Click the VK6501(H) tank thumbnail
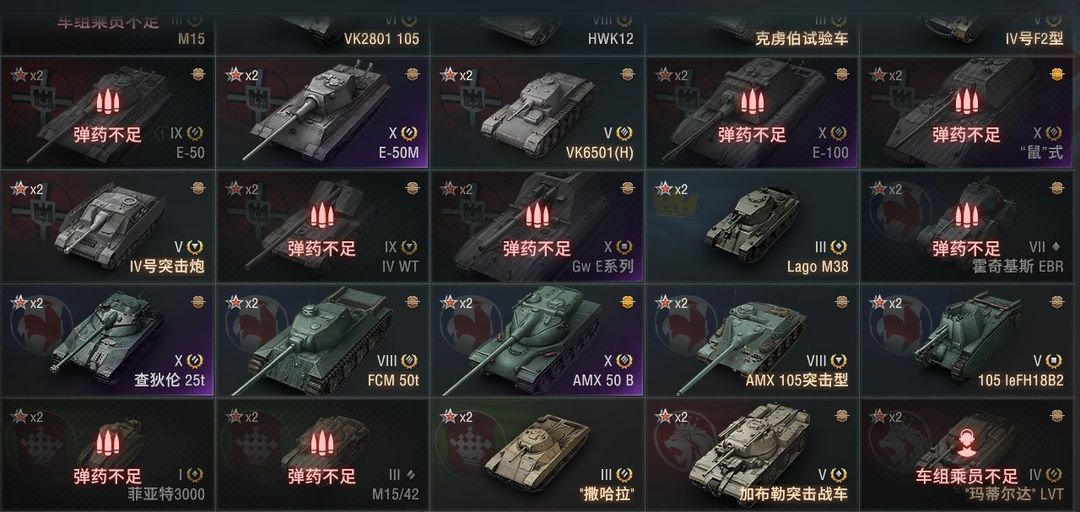The height and width of the screenshot is (512, 1080). point(539,108)
